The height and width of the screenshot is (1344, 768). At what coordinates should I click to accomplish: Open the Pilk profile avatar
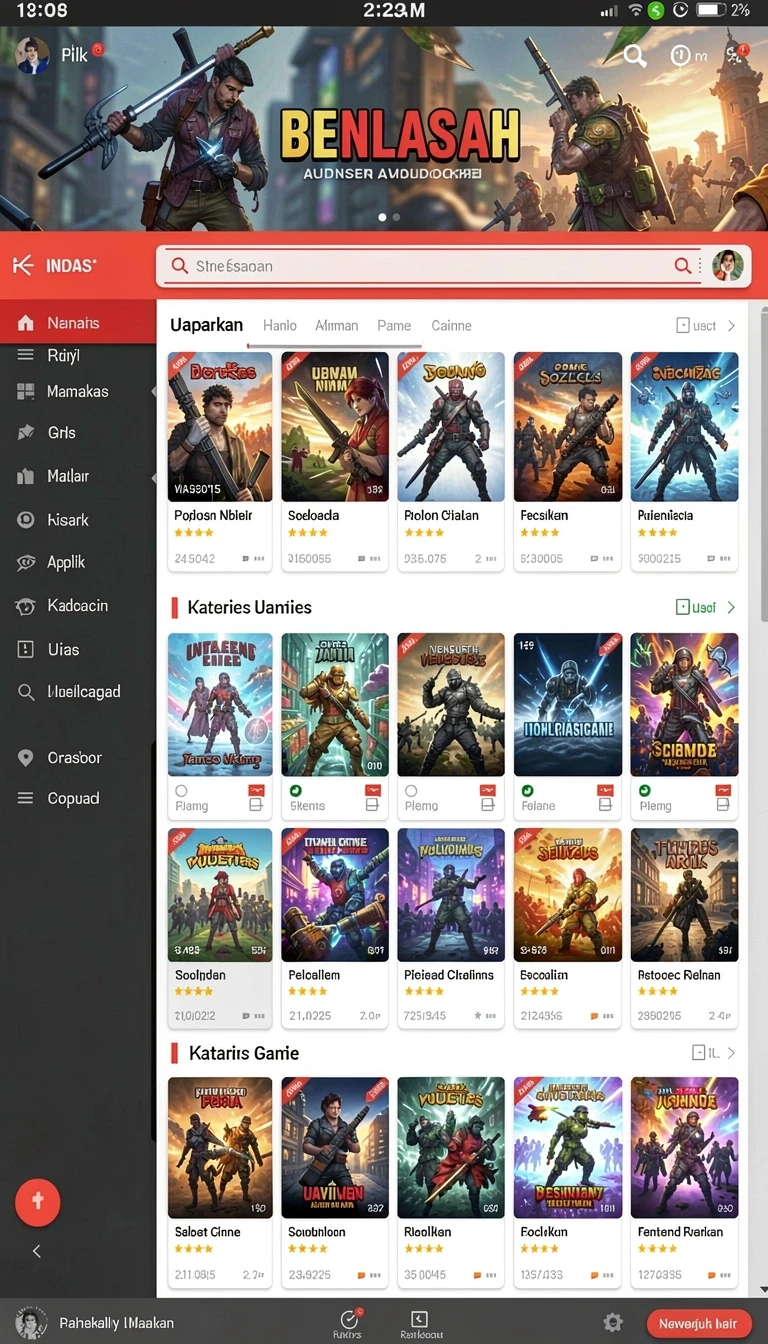pyautogui.click(x=33, y=55)
